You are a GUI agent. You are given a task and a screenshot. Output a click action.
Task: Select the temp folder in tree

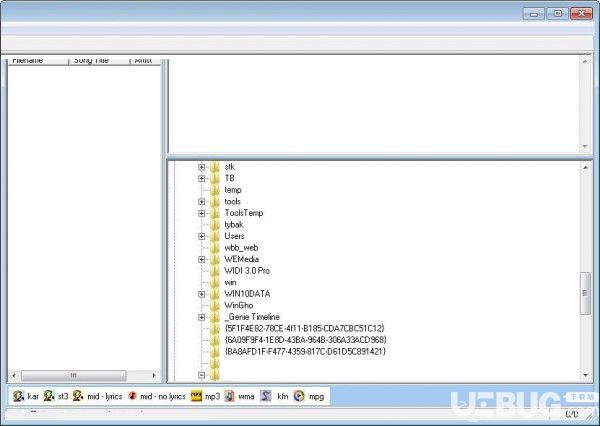[x=233, y=190]
